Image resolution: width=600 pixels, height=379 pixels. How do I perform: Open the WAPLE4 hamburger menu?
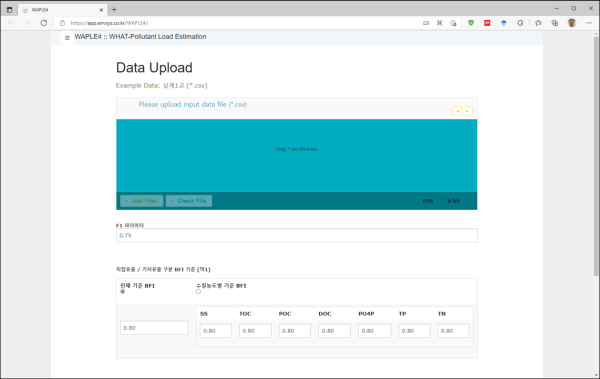[x=67, y=38]
